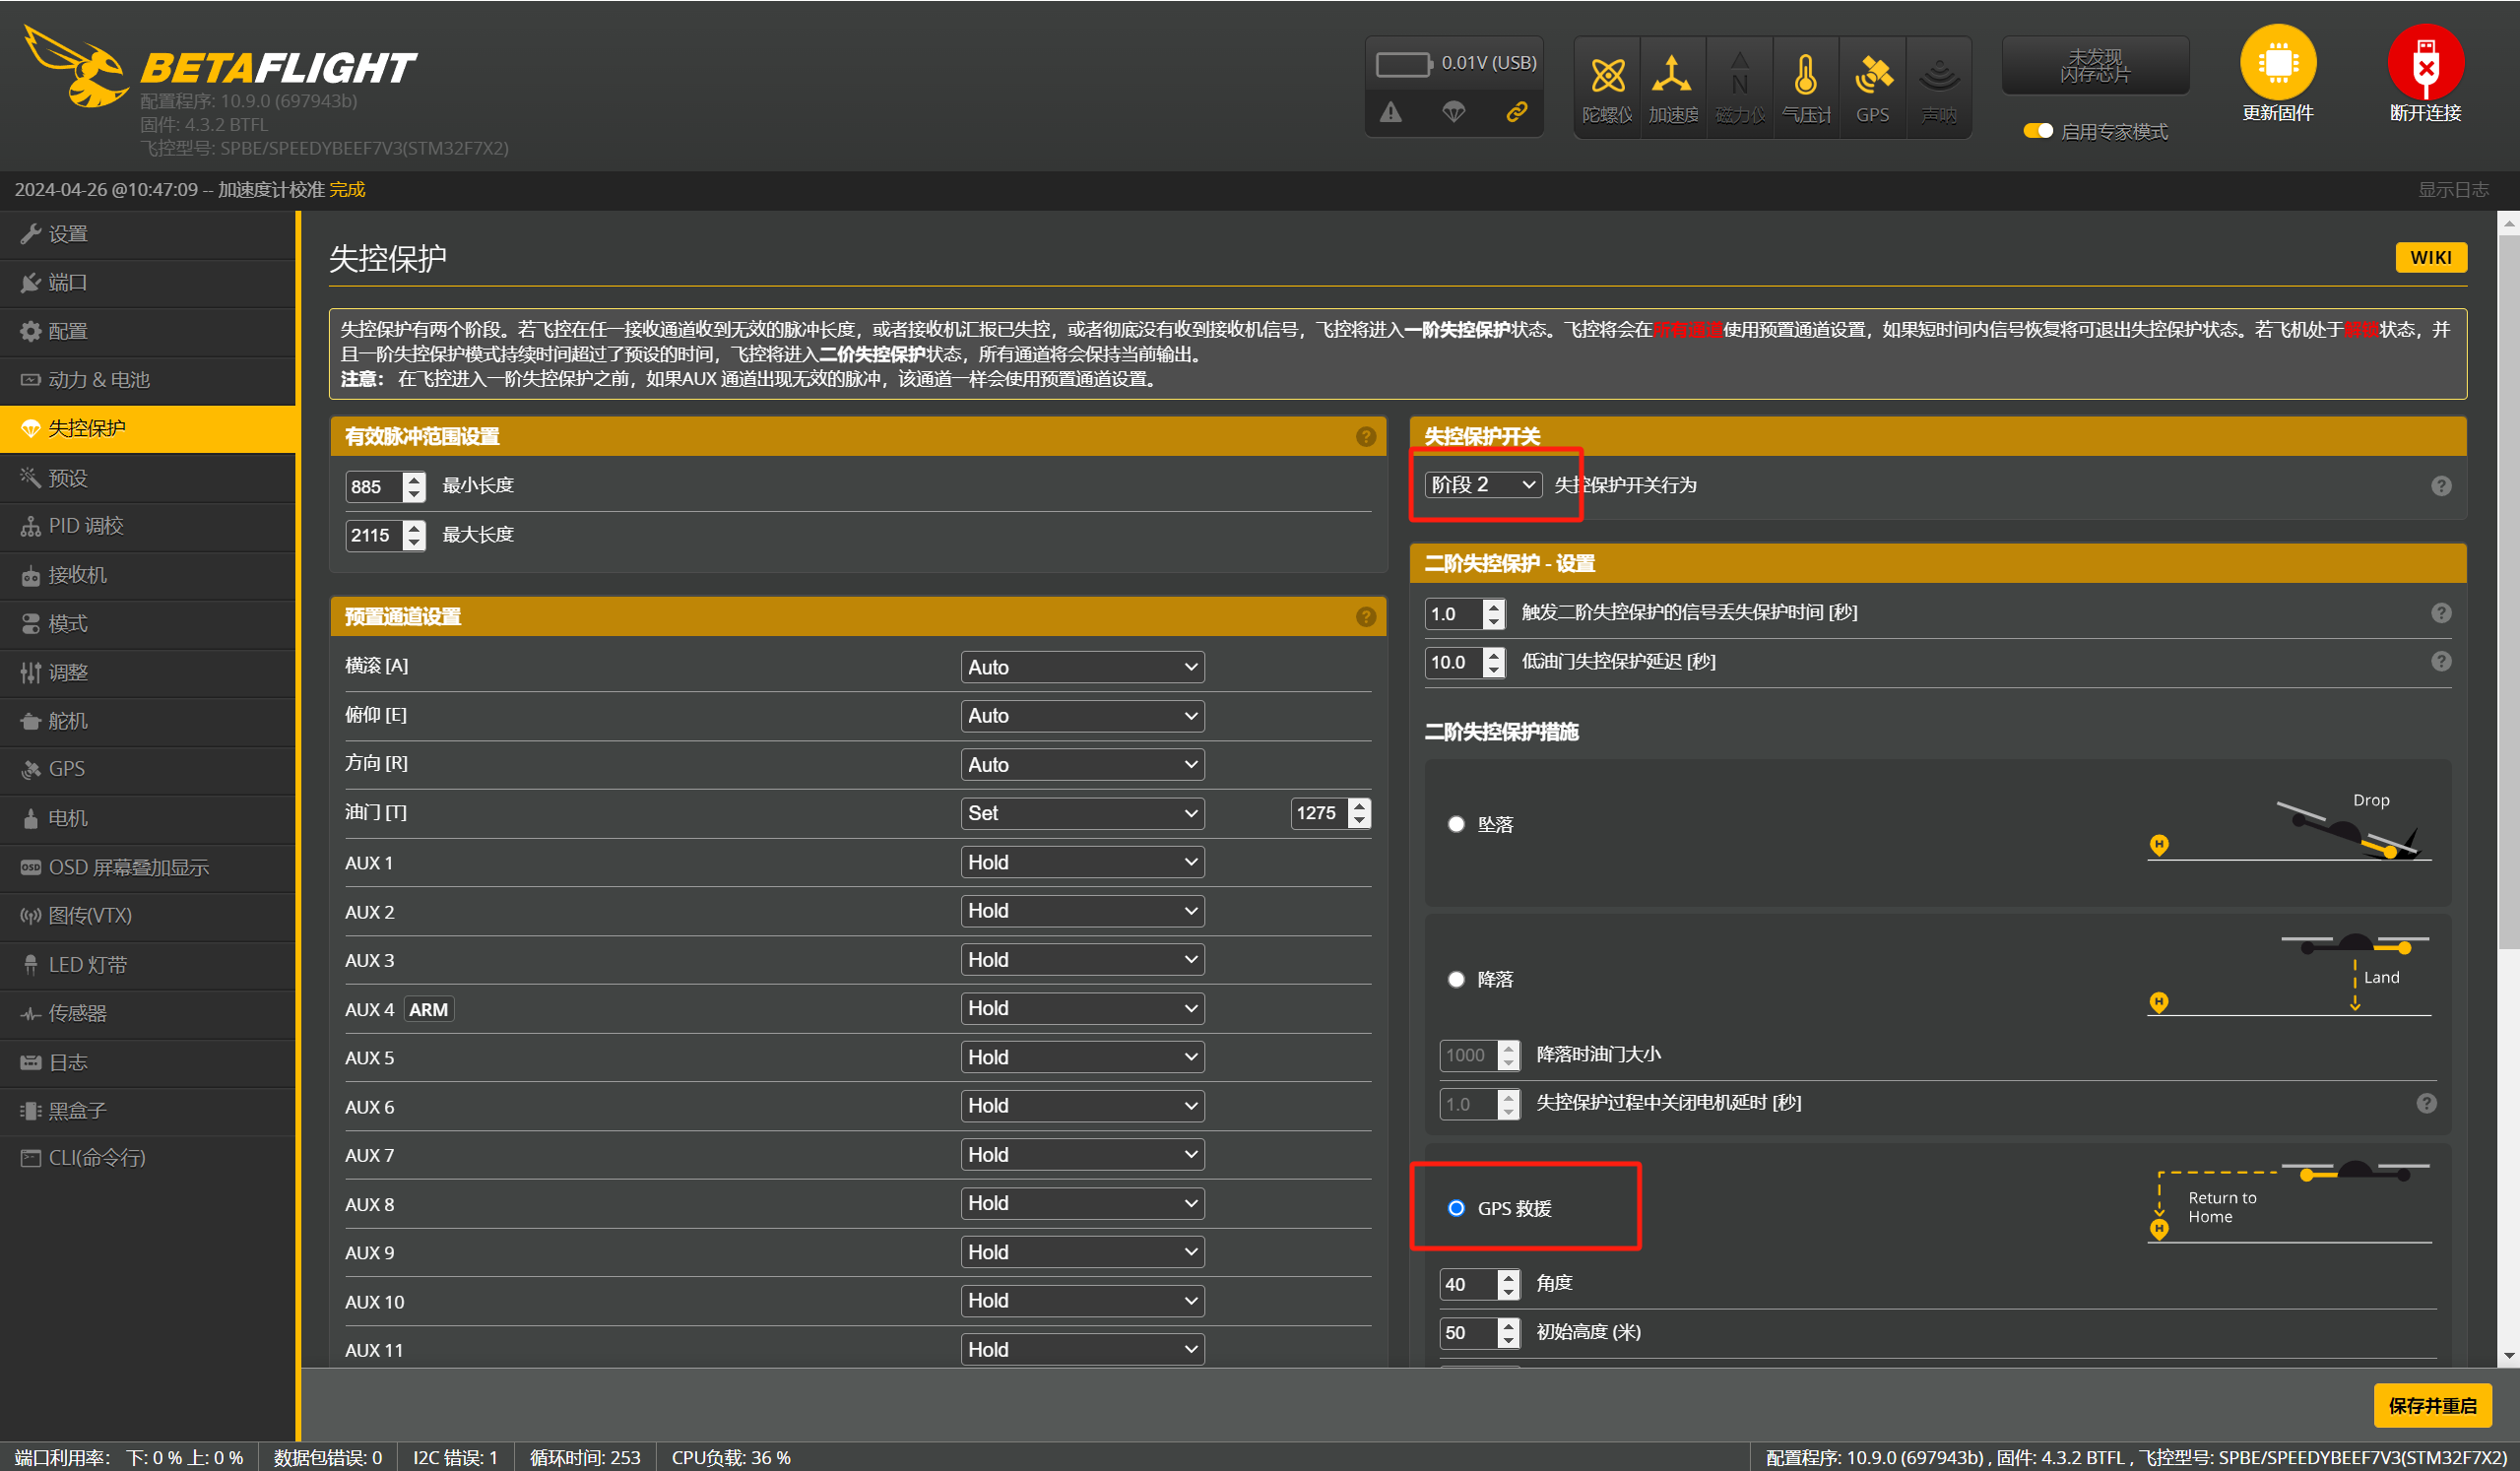Open the 图传(VTX) sidebar tab
Screen dimensions: 2520x1471
point(148,915)
